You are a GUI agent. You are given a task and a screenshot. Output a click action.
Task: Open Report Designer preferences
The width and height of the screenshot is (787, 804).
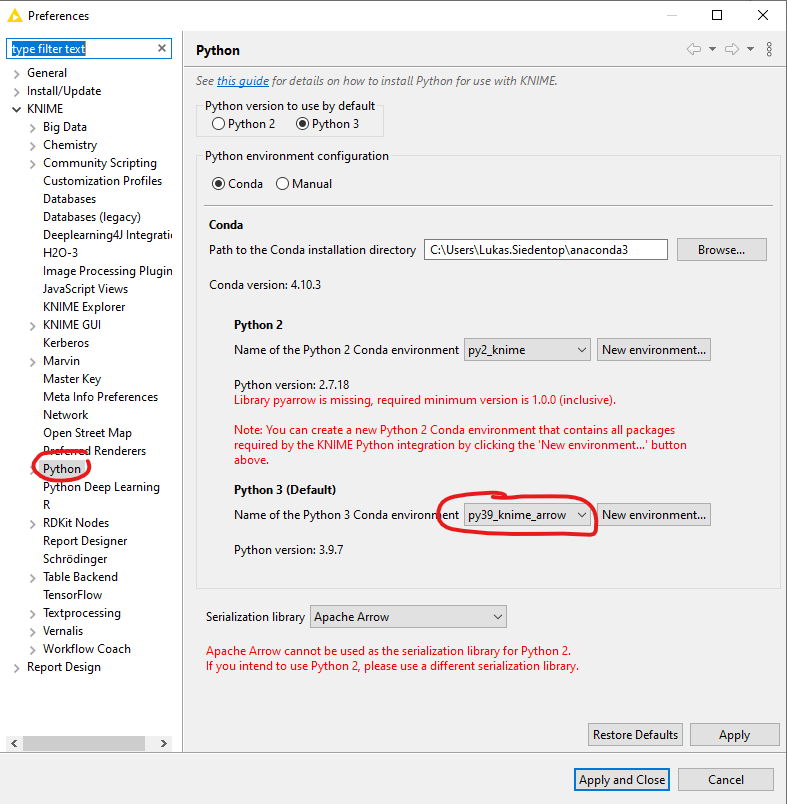pos(85,540)
